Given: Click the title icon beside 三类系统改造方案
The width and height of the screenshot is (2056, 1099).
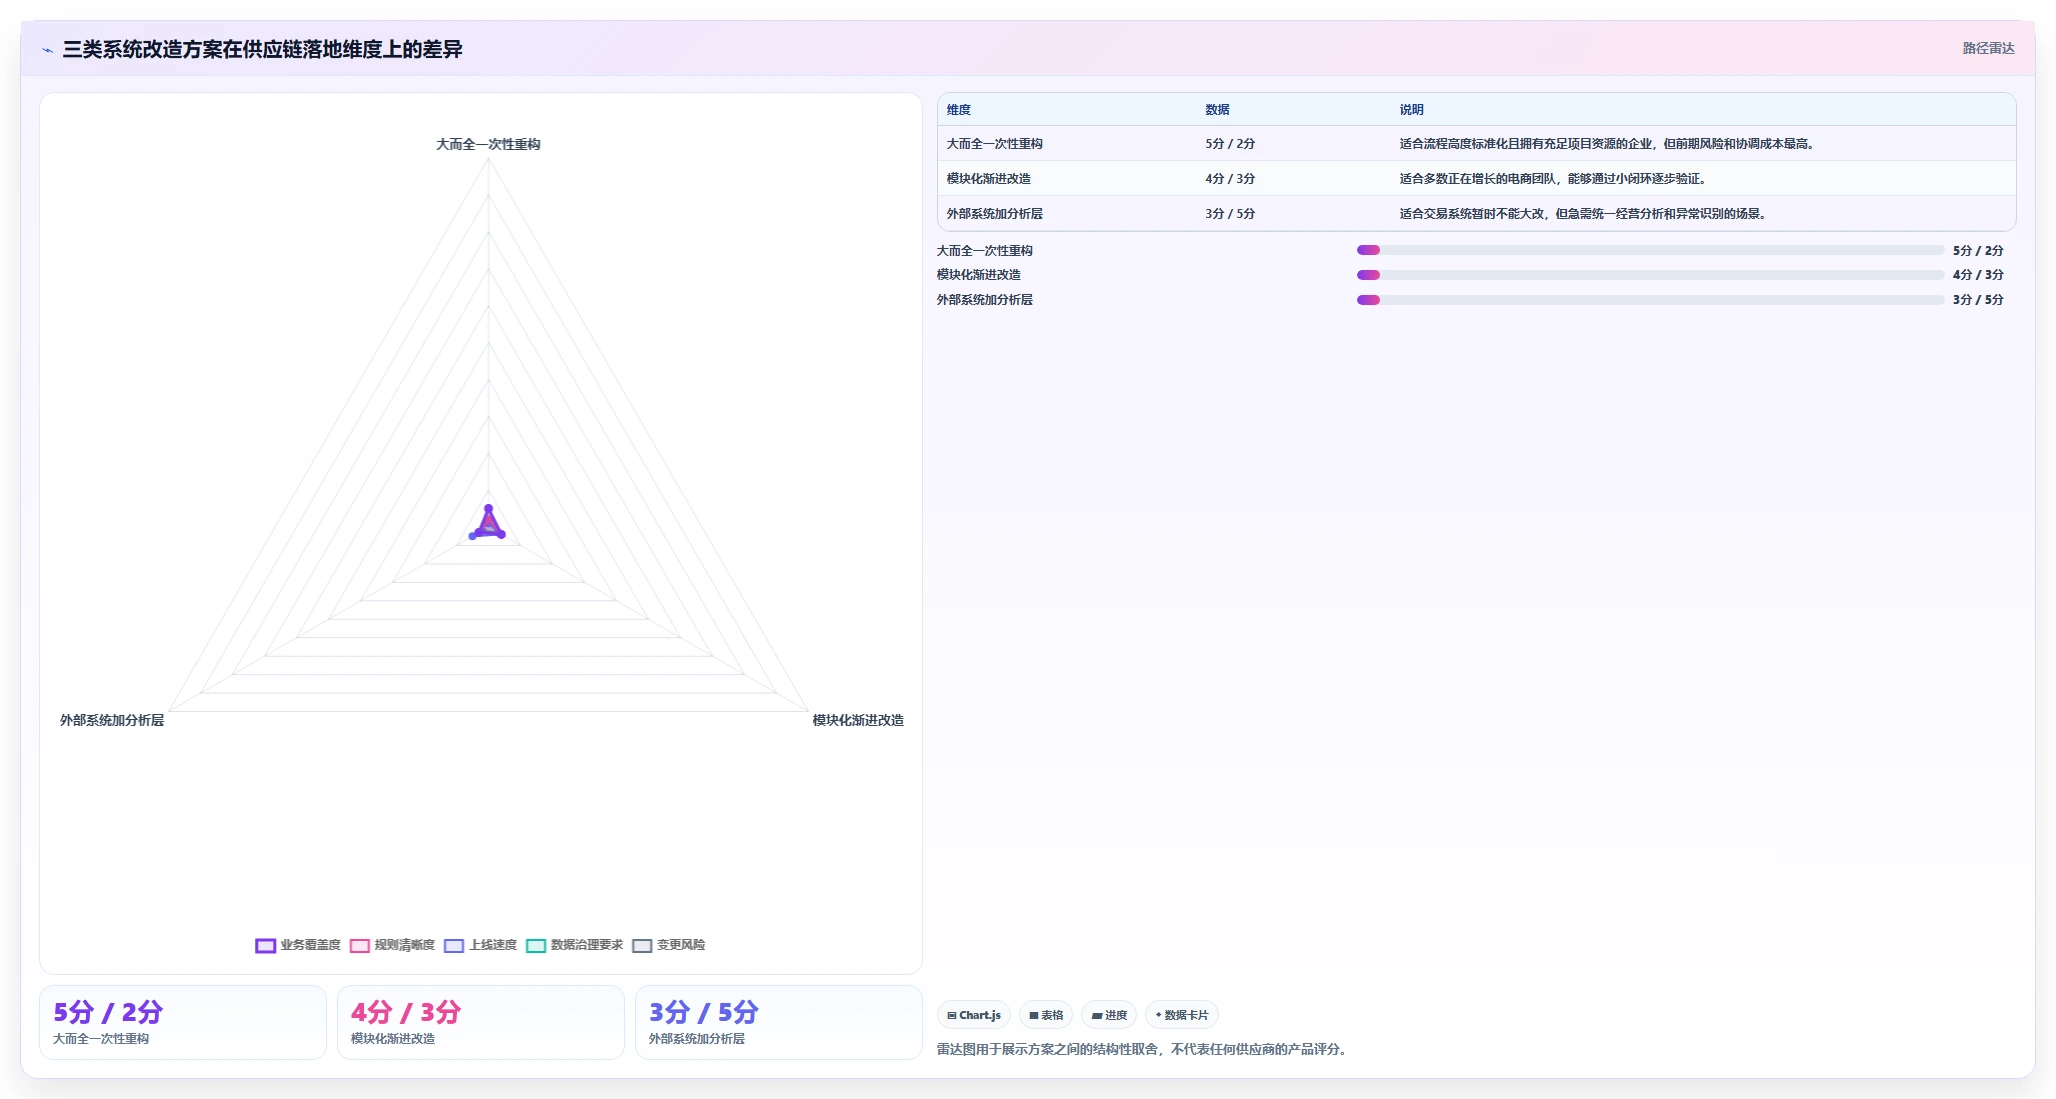Looking at the screenshot, I should [47, 50].
